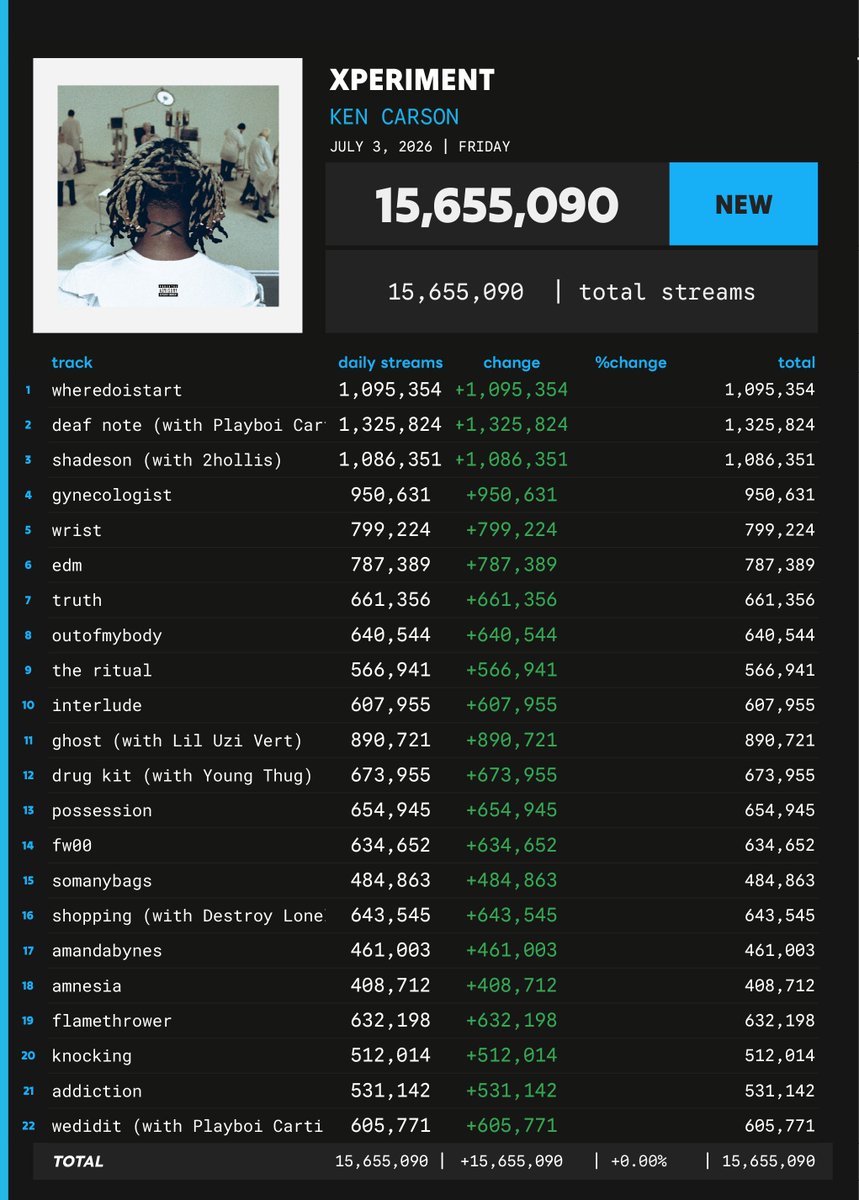The image size is (859, 1200).
Task: Select track 'drug kit (with Young Thug)'
Action: [182, 775]
